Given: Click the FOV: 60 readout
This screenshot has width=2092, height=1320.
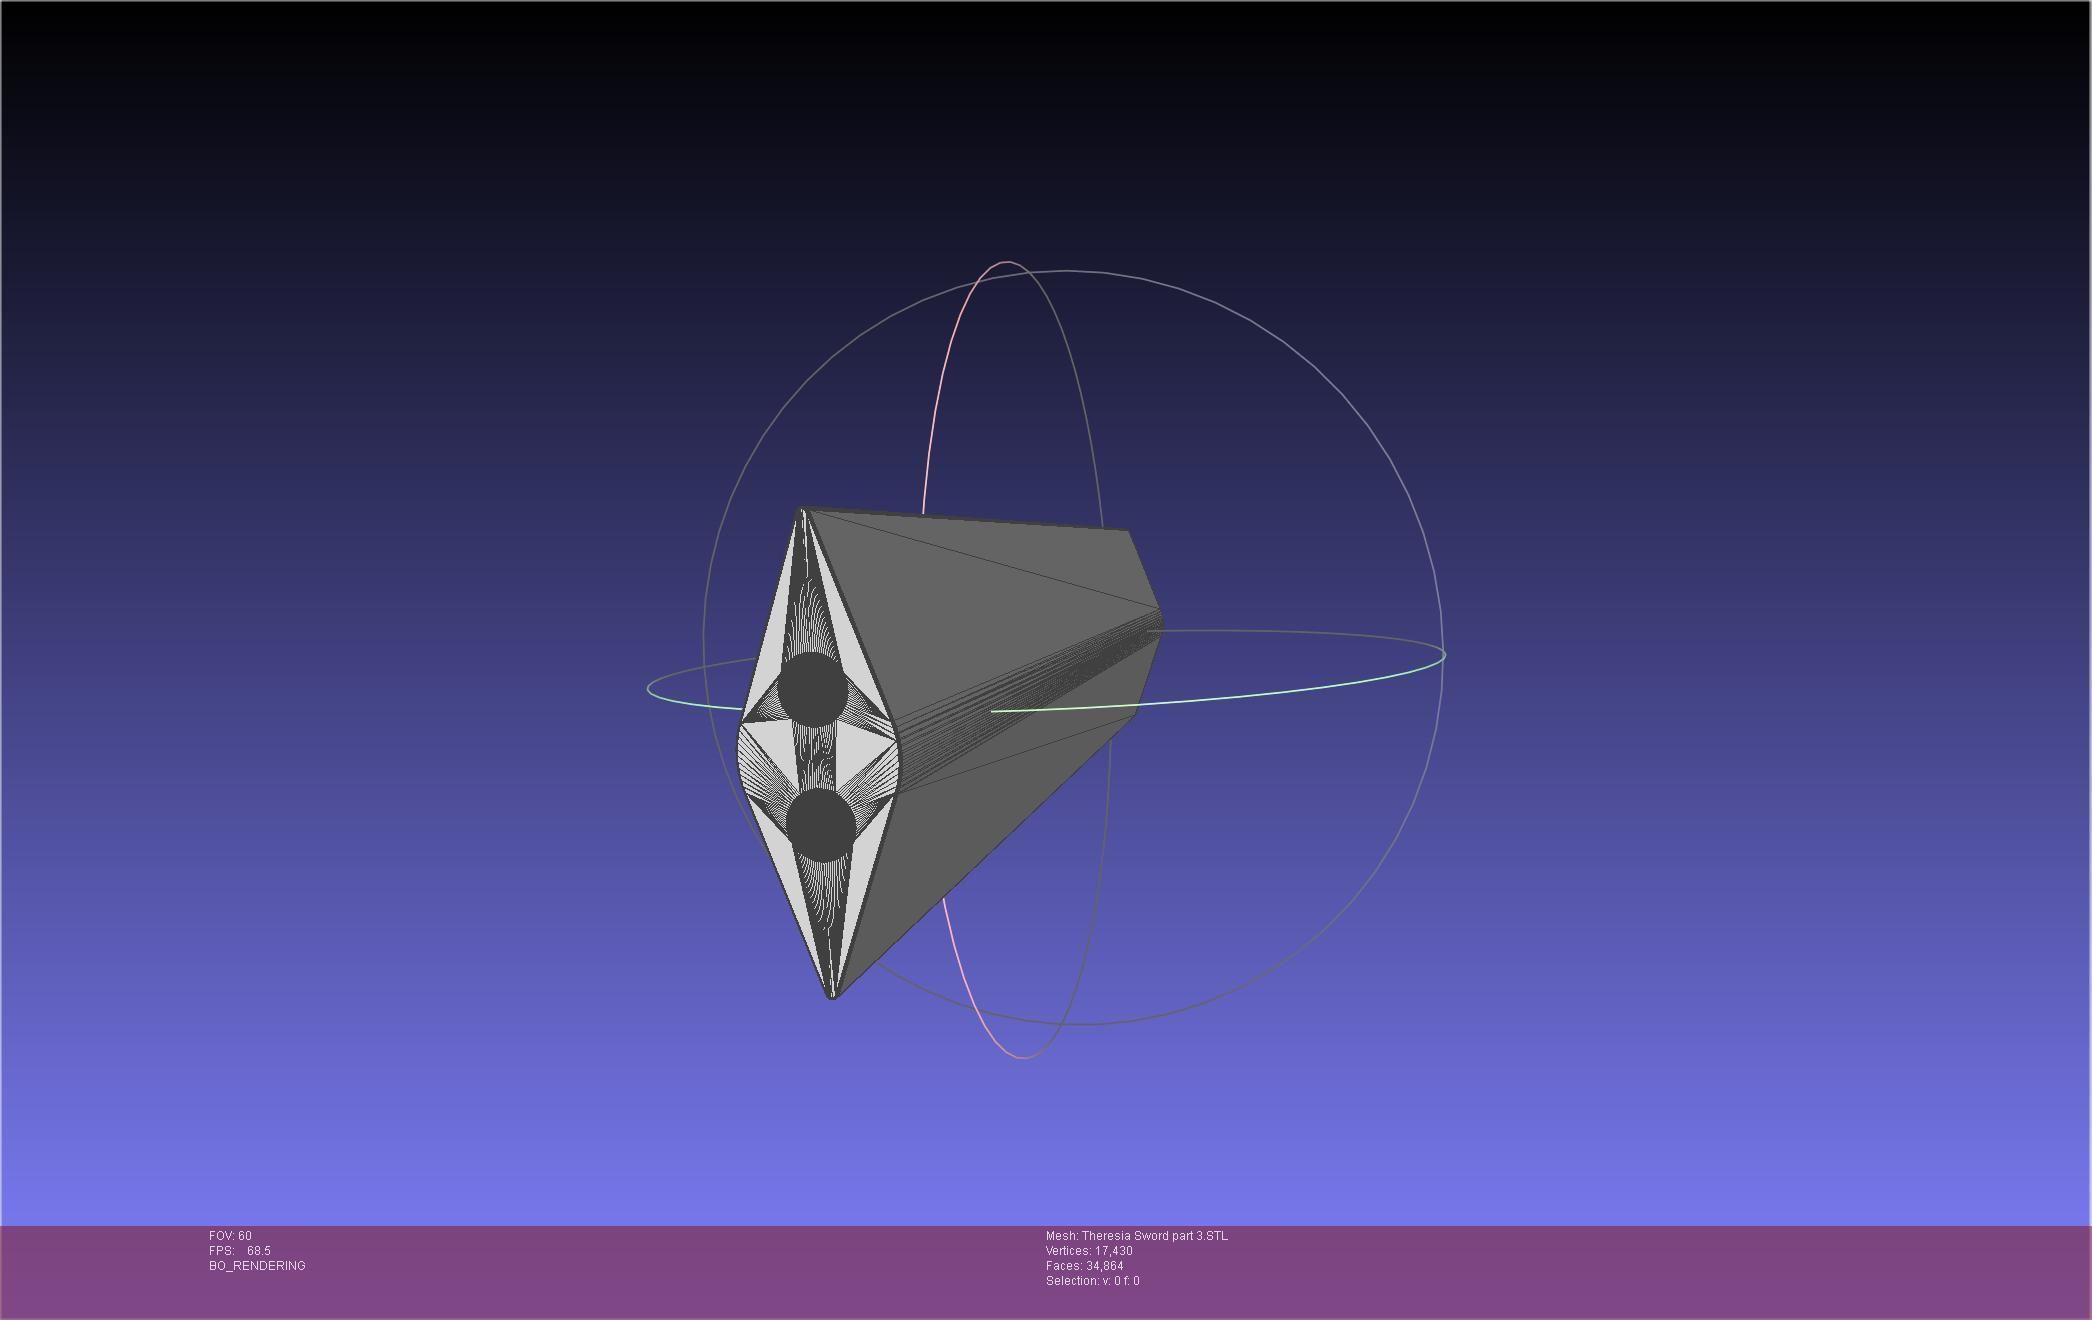Looking at the screenshot, I should tap(231, 1236).
